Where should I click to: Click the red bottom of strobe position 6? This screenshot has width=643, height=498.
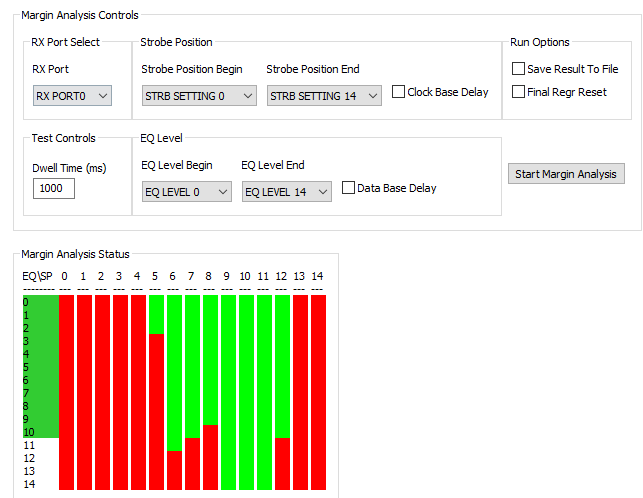point(174,470)
